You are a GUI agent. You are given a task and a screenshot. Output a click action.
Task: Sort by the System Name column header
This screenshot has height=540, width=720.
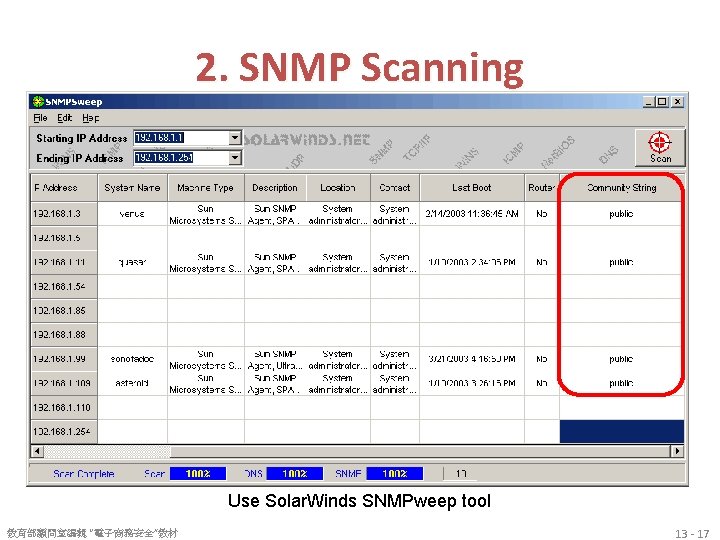[x=132, y=187]
